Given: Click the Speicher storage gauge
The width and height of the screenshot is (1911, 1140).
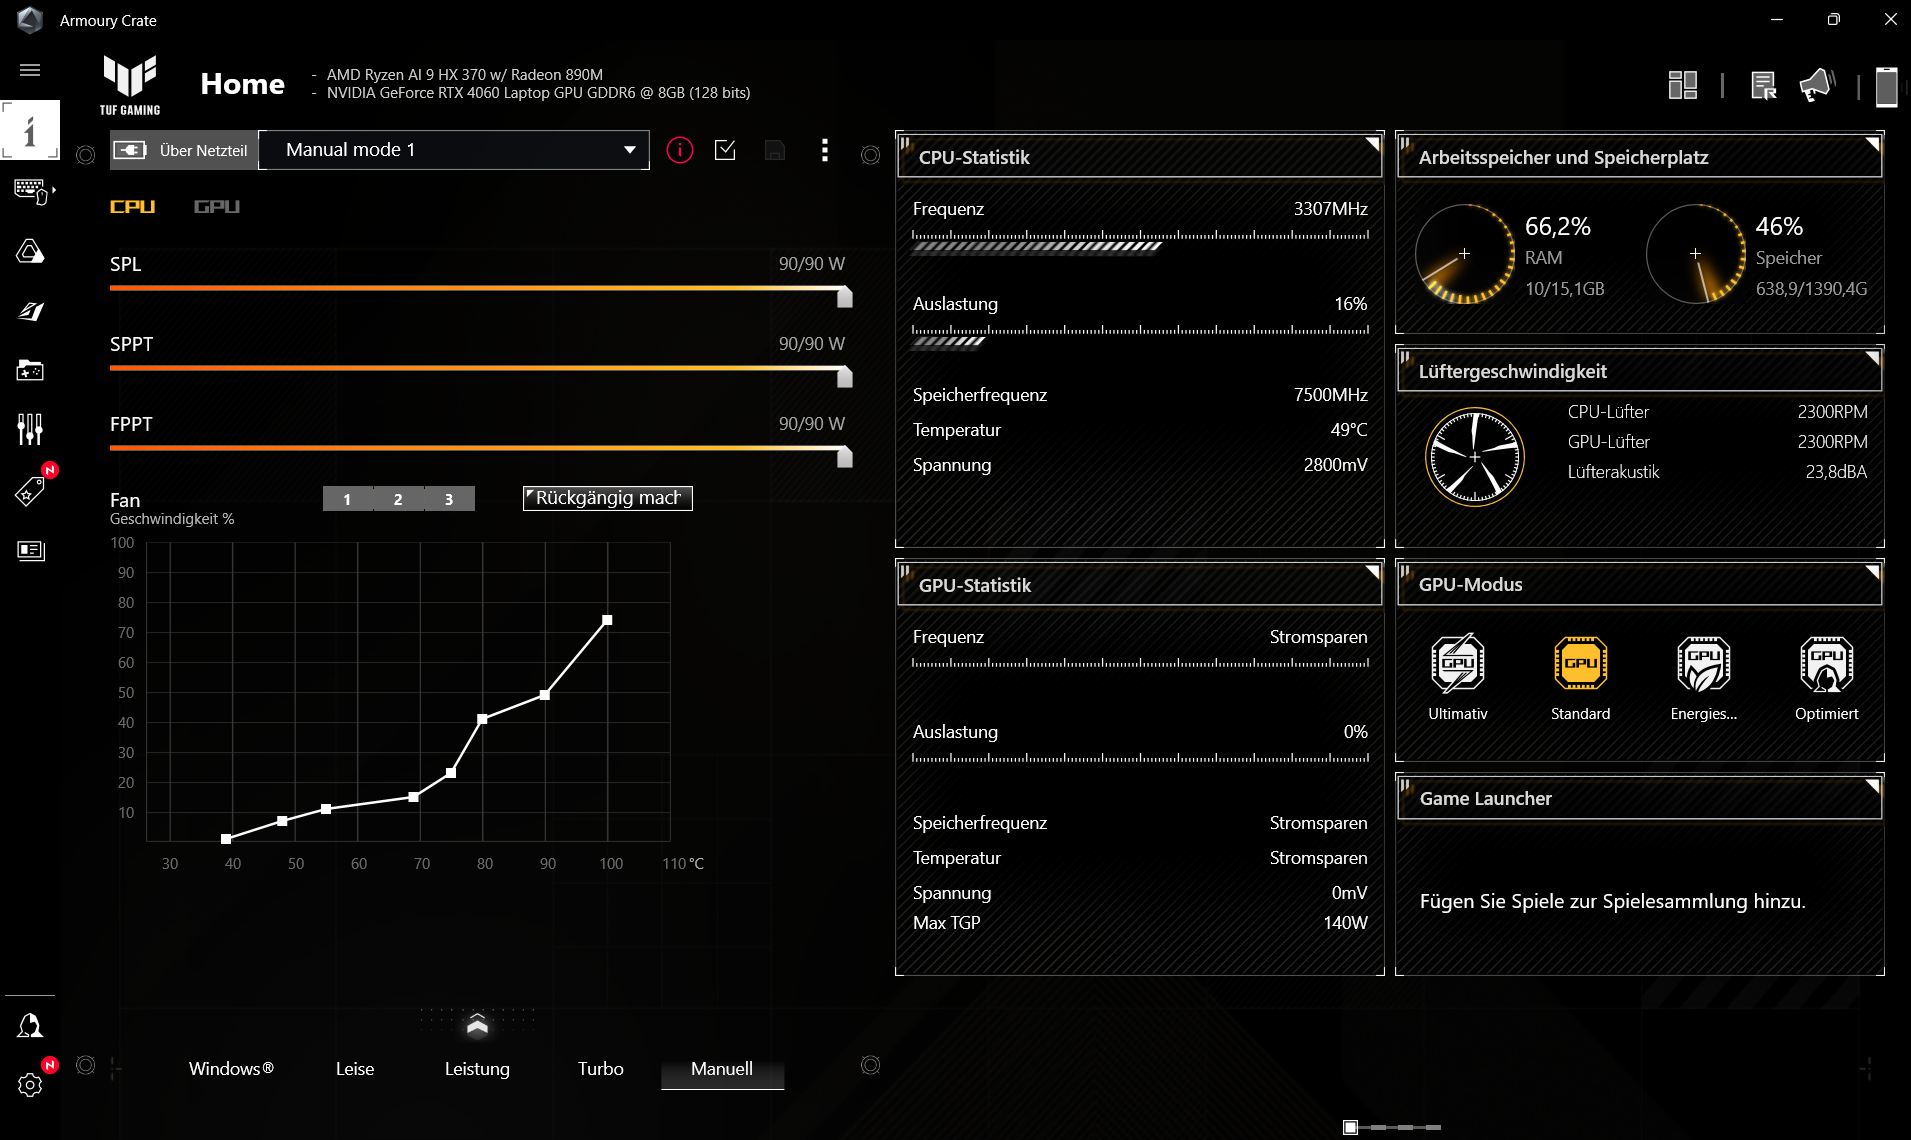Looking at the screenshot, I should [1695, 254].
